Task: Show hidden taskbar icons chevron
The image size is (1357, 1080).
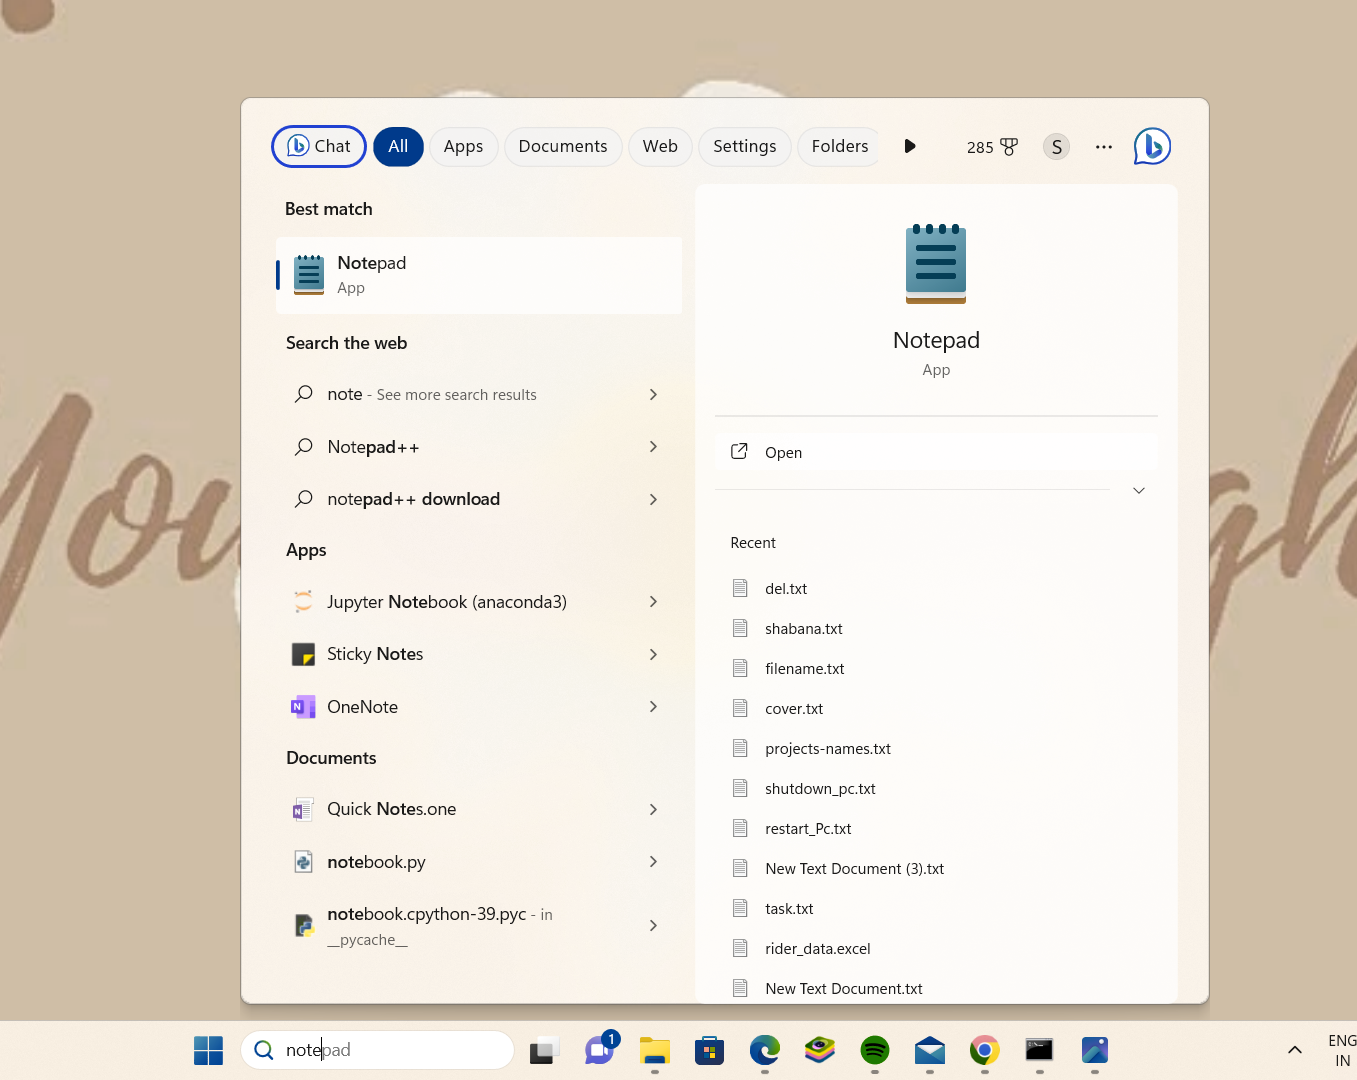Action: point(1294,1050)
